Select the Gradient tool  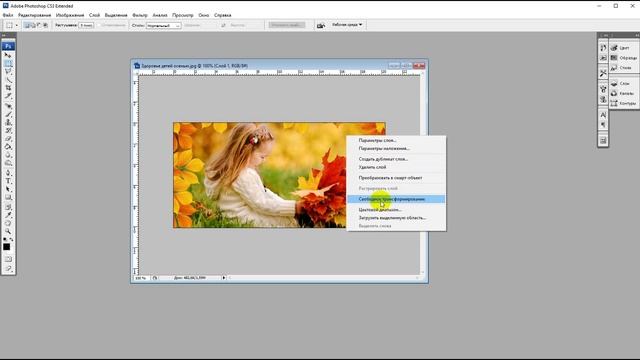click(8, 147)
